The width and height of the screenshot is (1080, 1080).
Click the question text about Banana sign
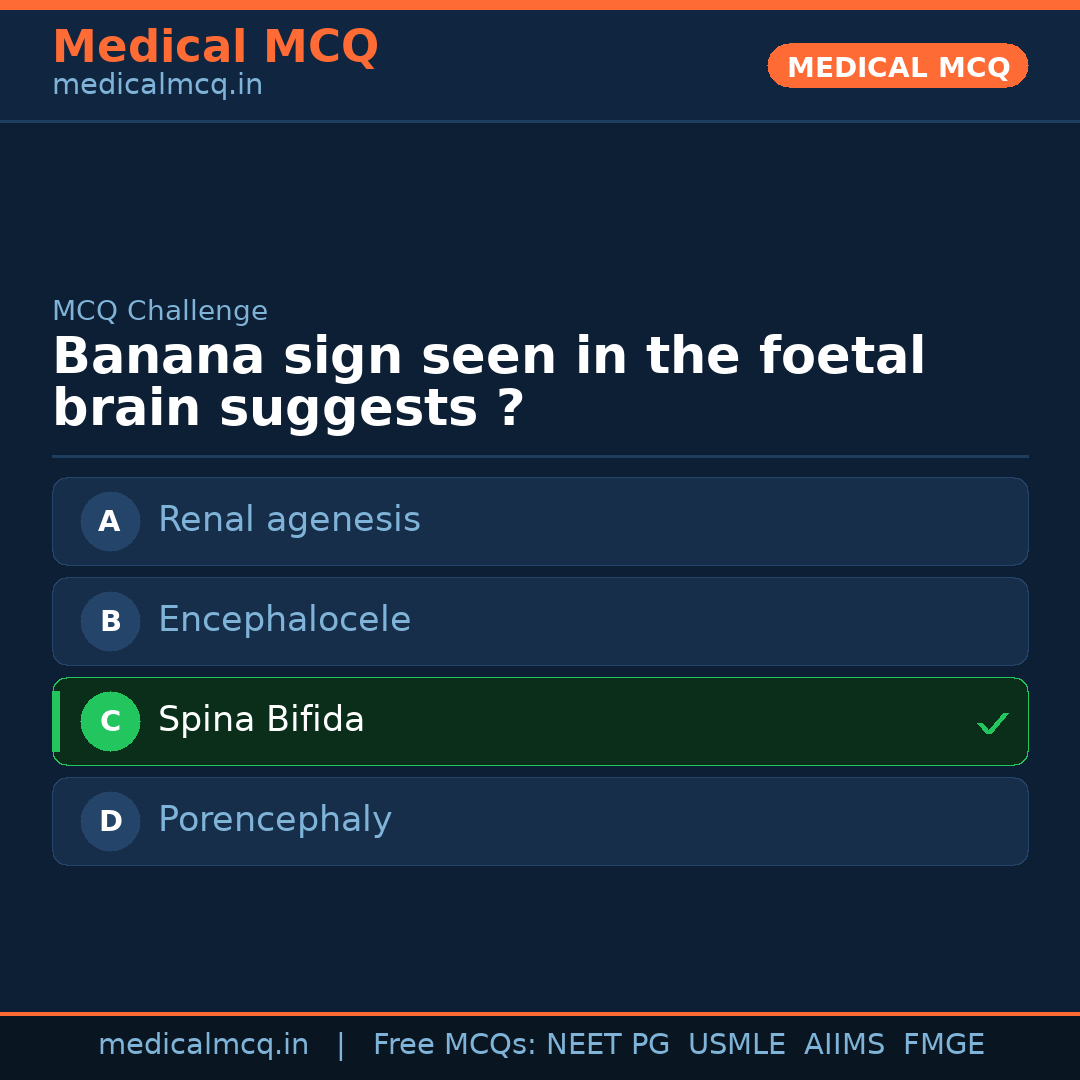[x=488, y=380]
